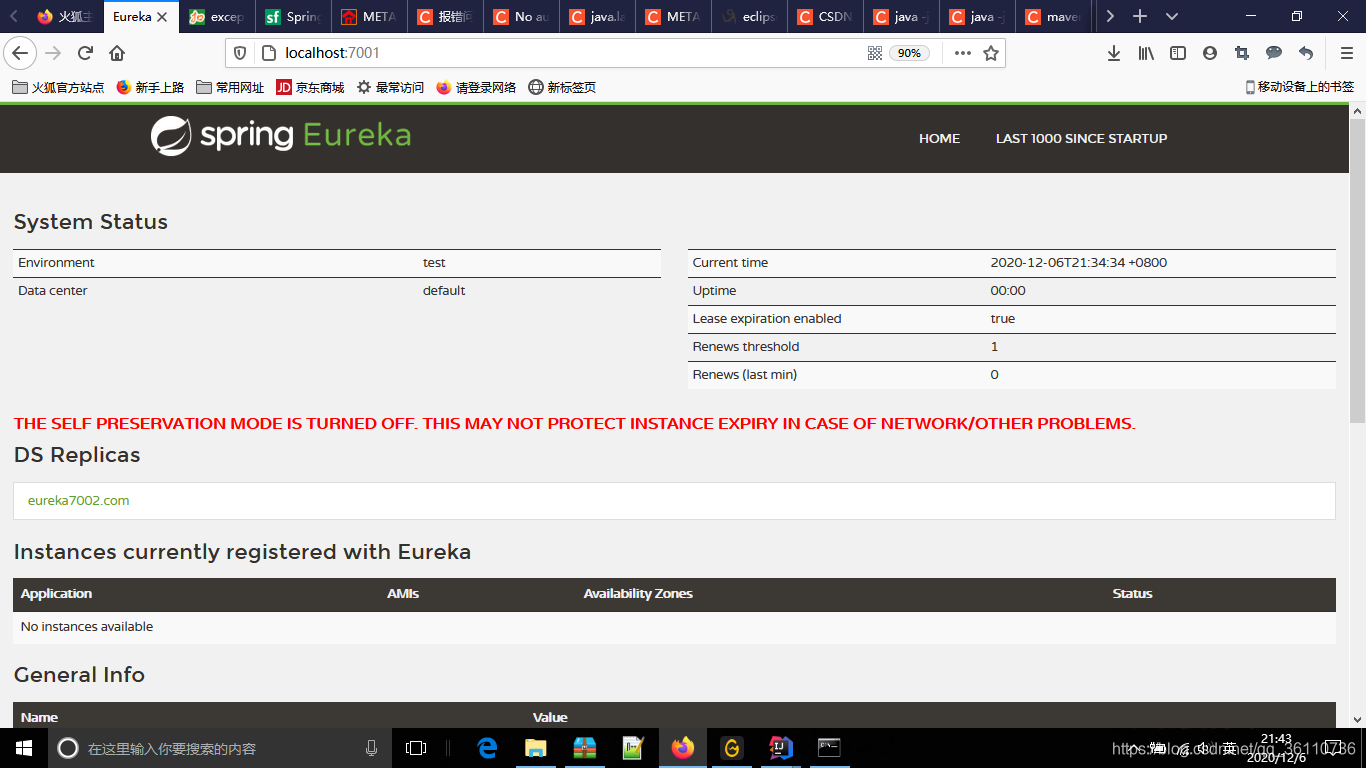Open IntelliJ IDEA from taskbar
The width and height of the screenshot is (1366, 768).
point(781,748)
